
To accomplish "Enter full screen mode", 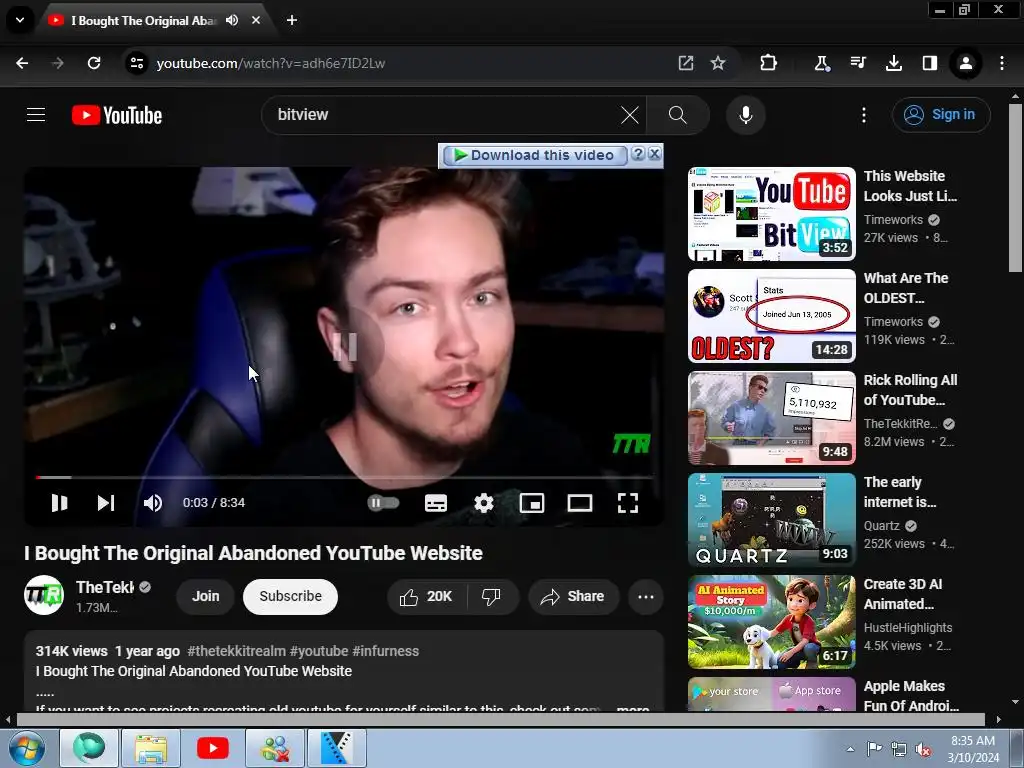I will point(628,502).
